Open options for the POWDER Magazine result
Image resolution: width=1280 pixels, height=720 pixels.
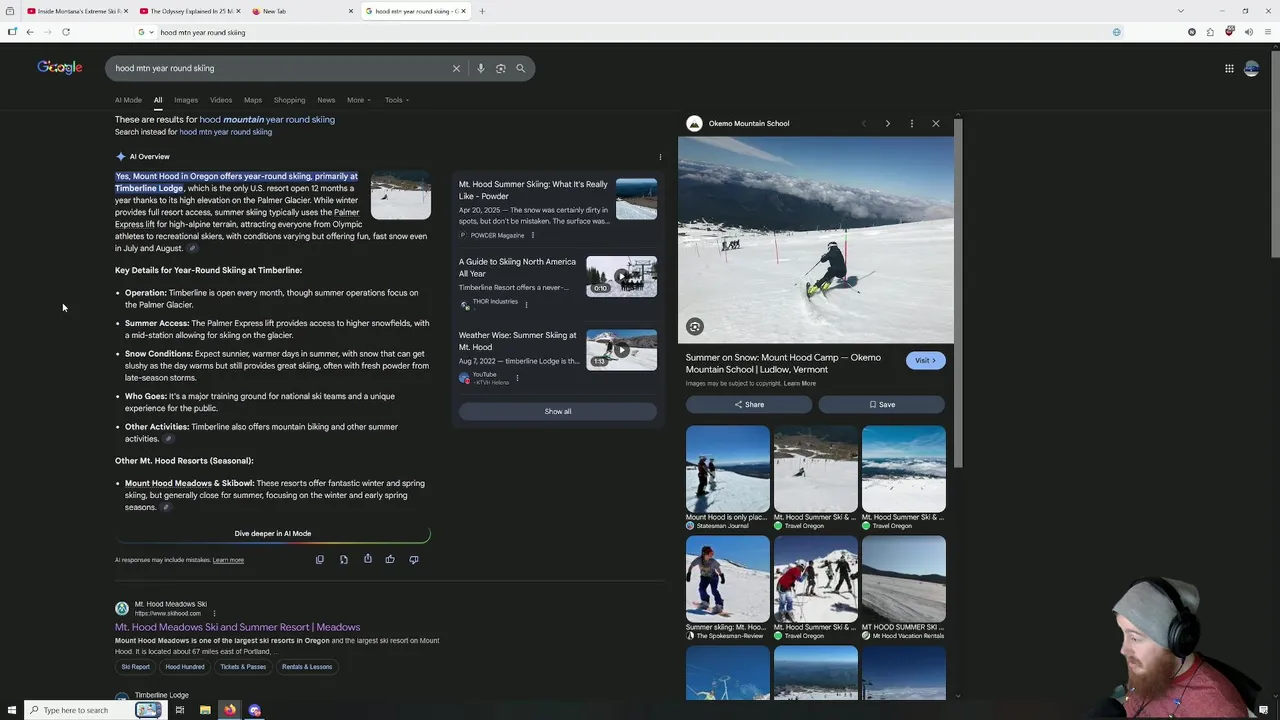[x=532, y=235]
